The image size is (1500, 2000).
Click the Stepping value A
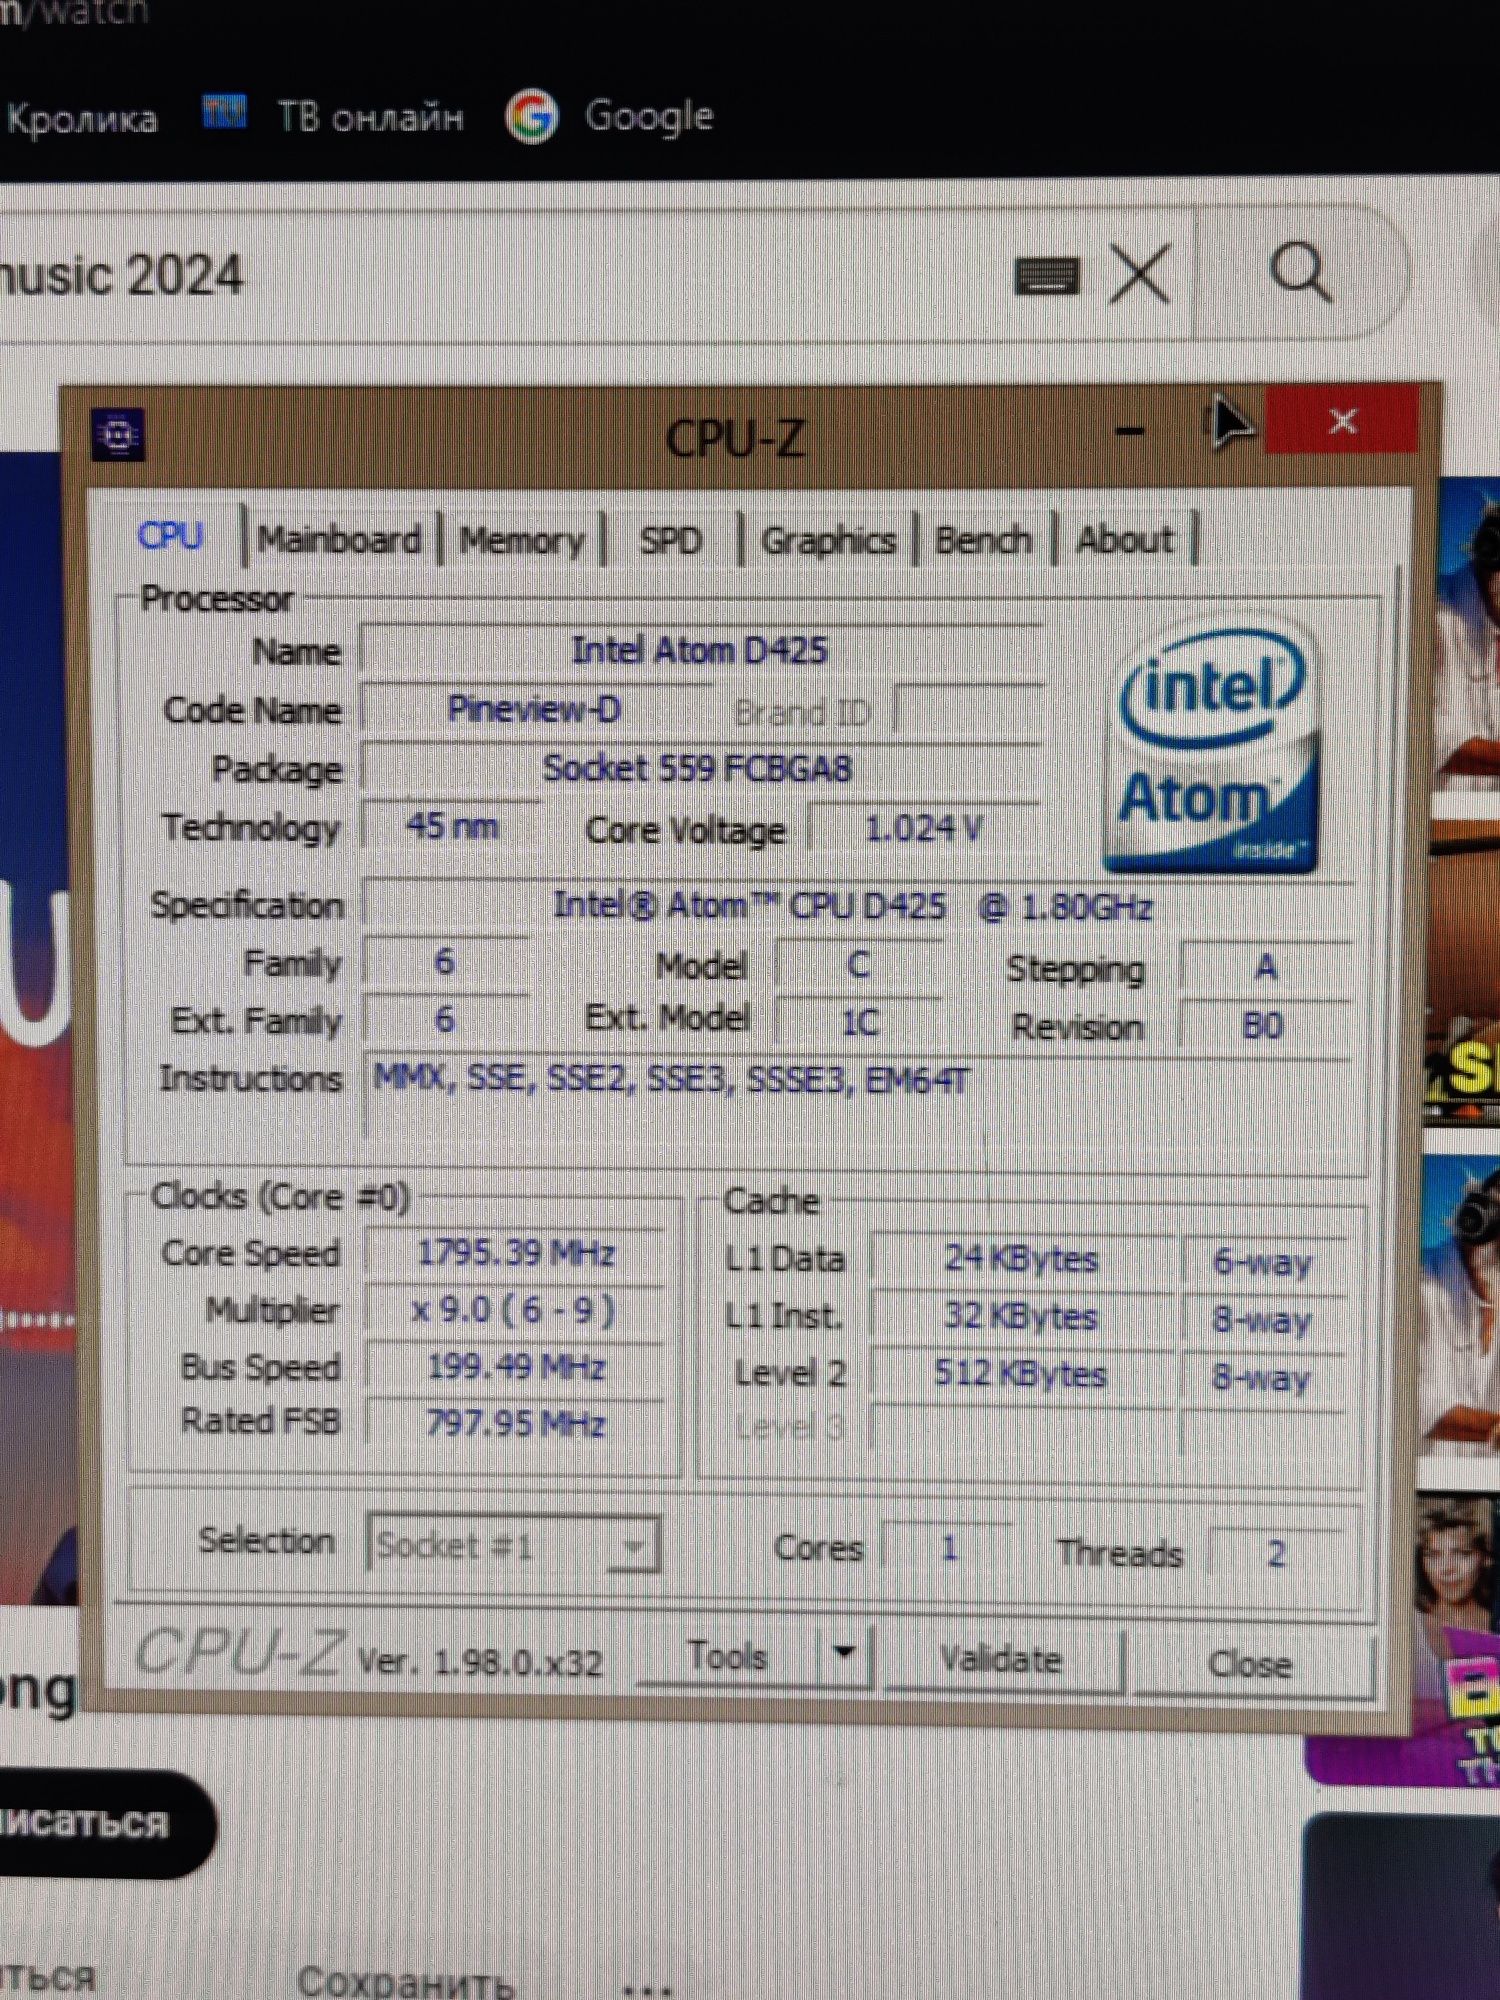pos(1265,967)
